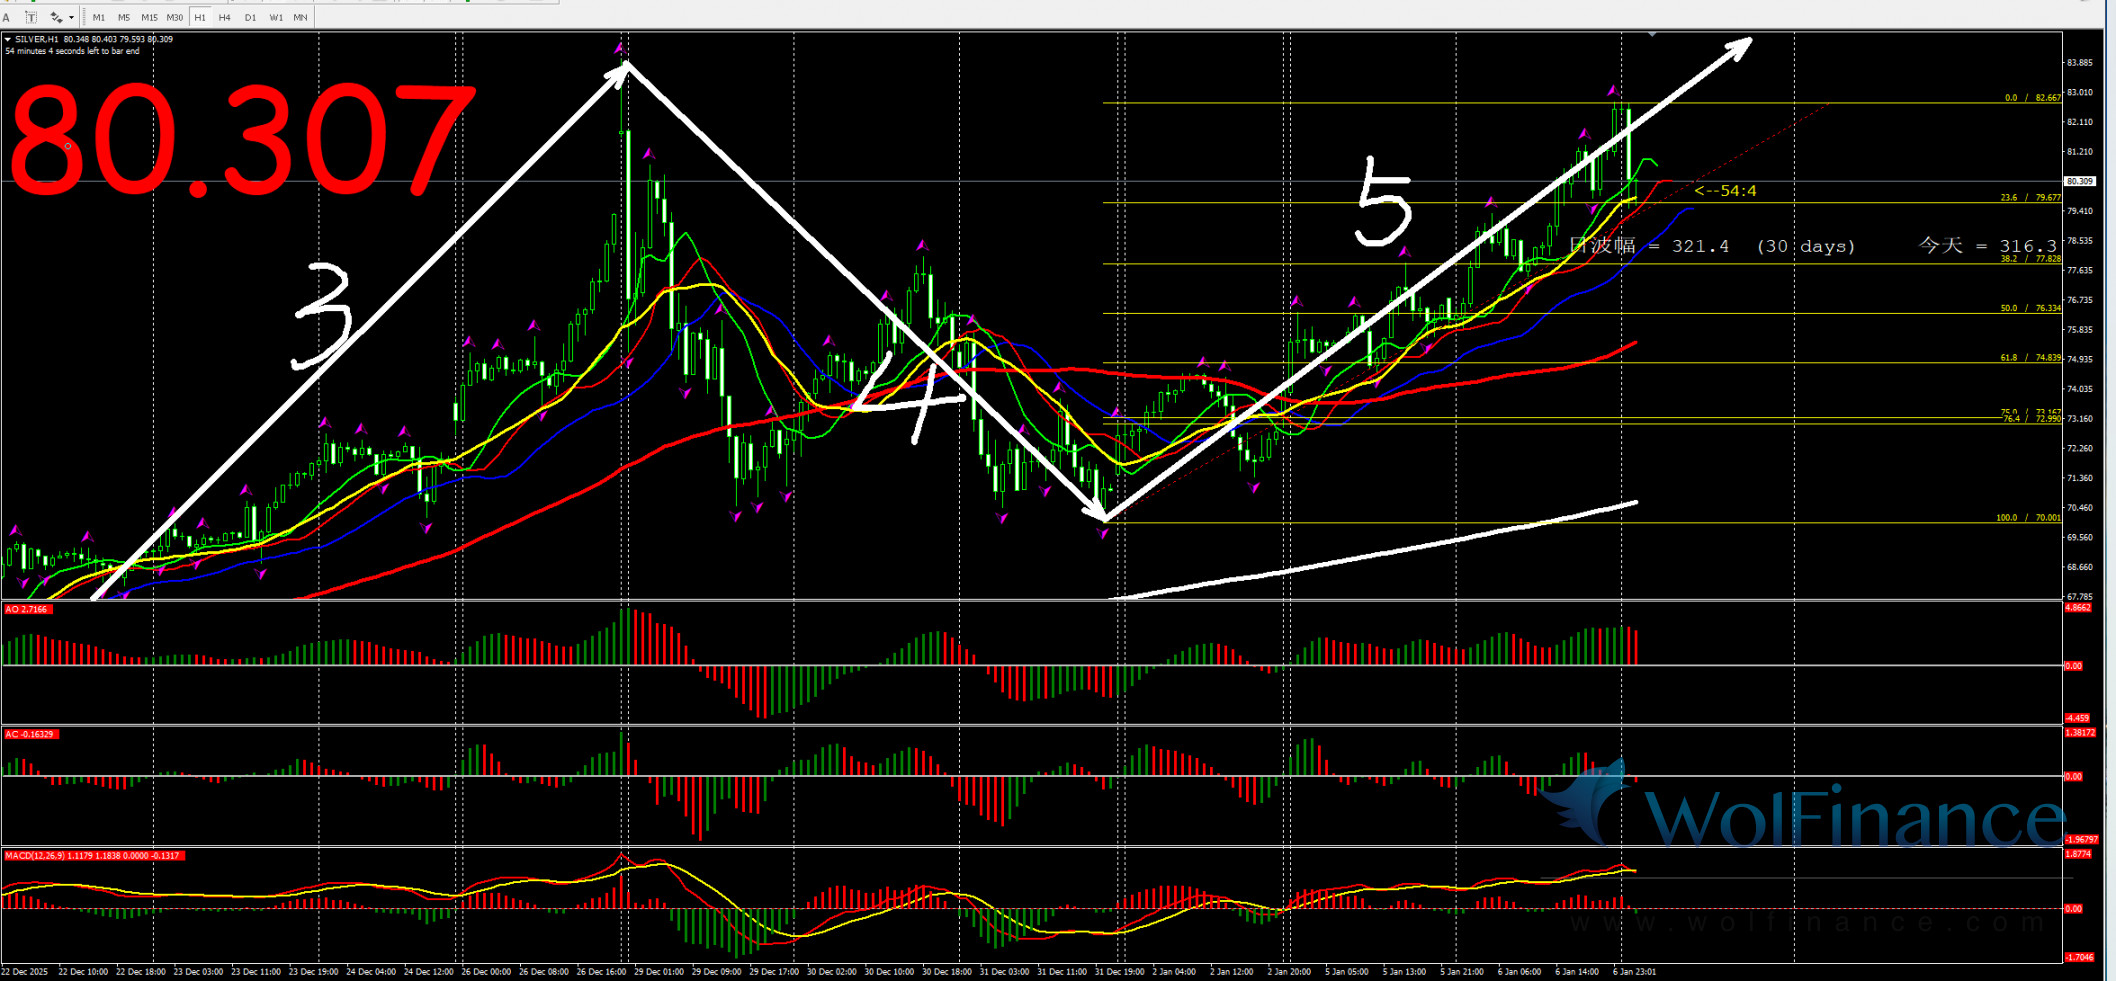Switch chart to M15 timeframe
2116x981 pixels.
149,17
